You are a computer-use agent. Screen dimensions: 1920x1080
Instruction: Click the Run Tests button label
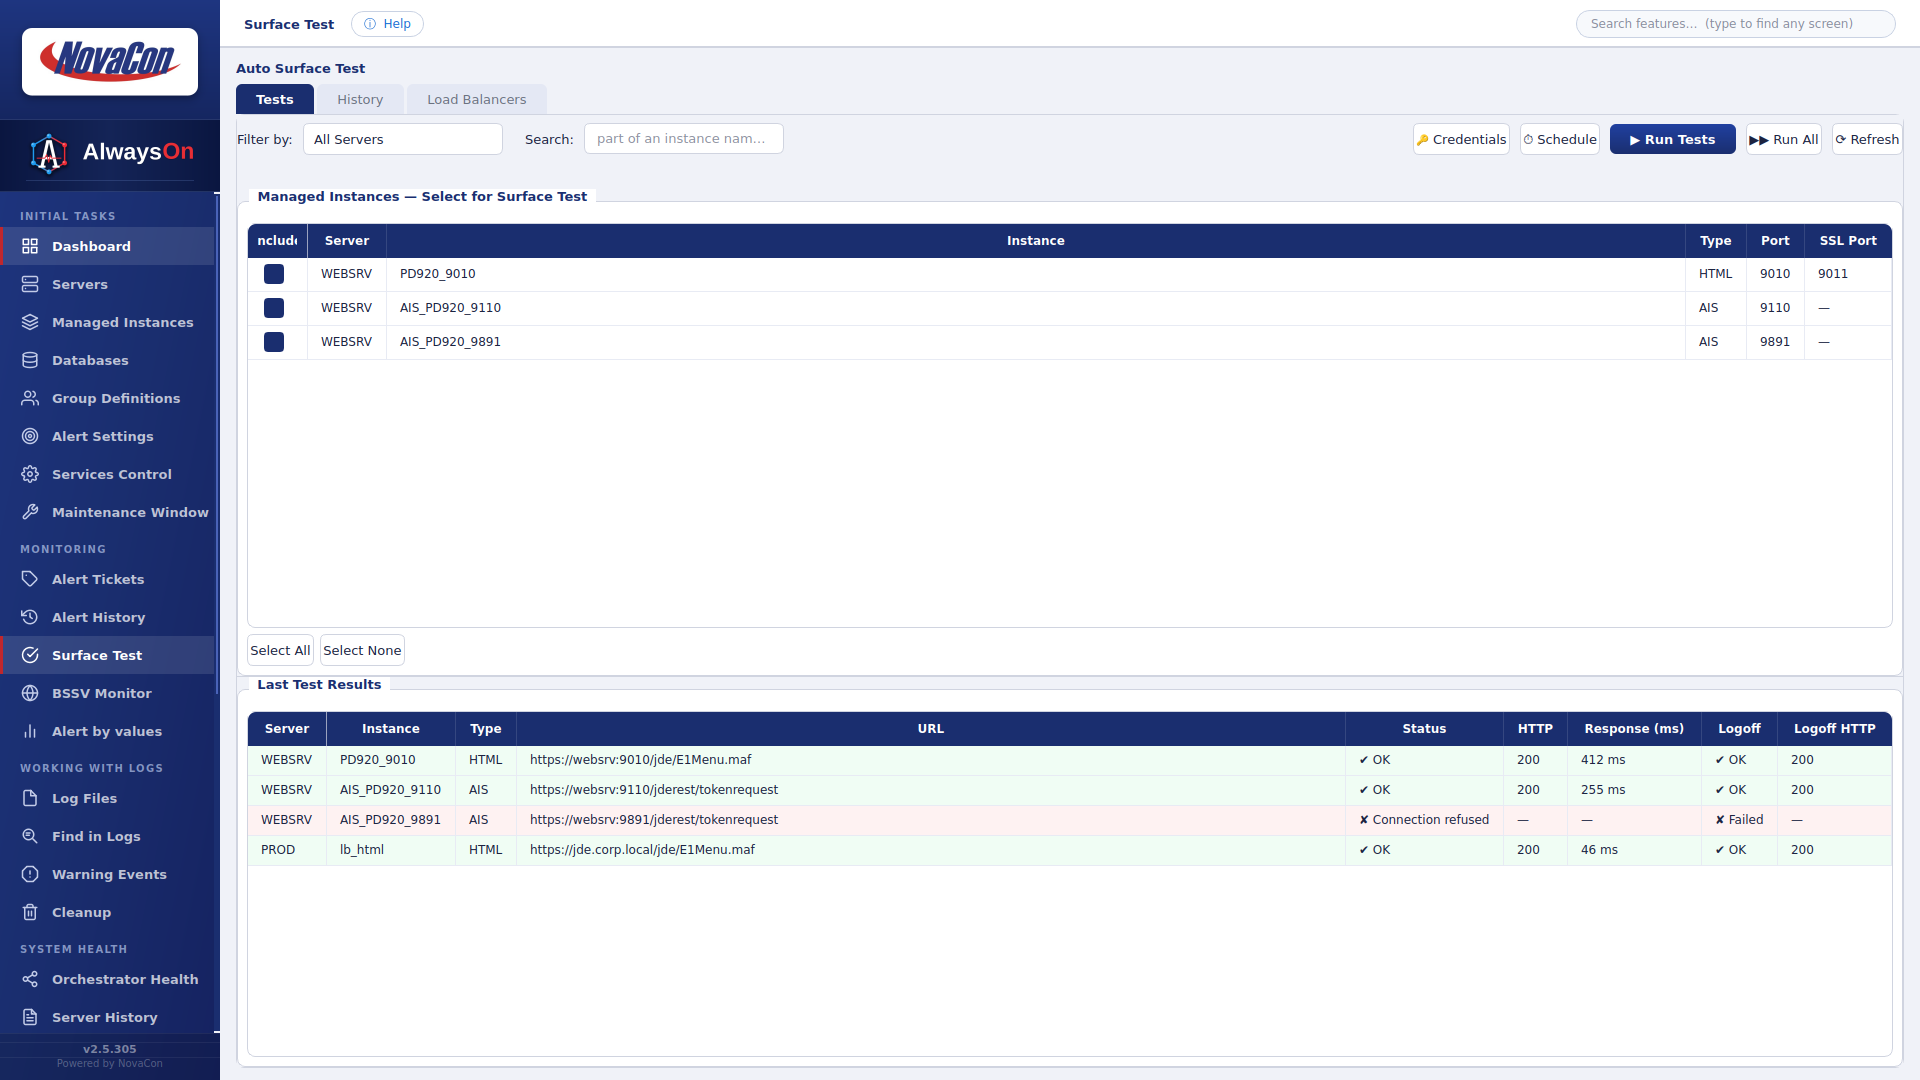click(1680, 140)
